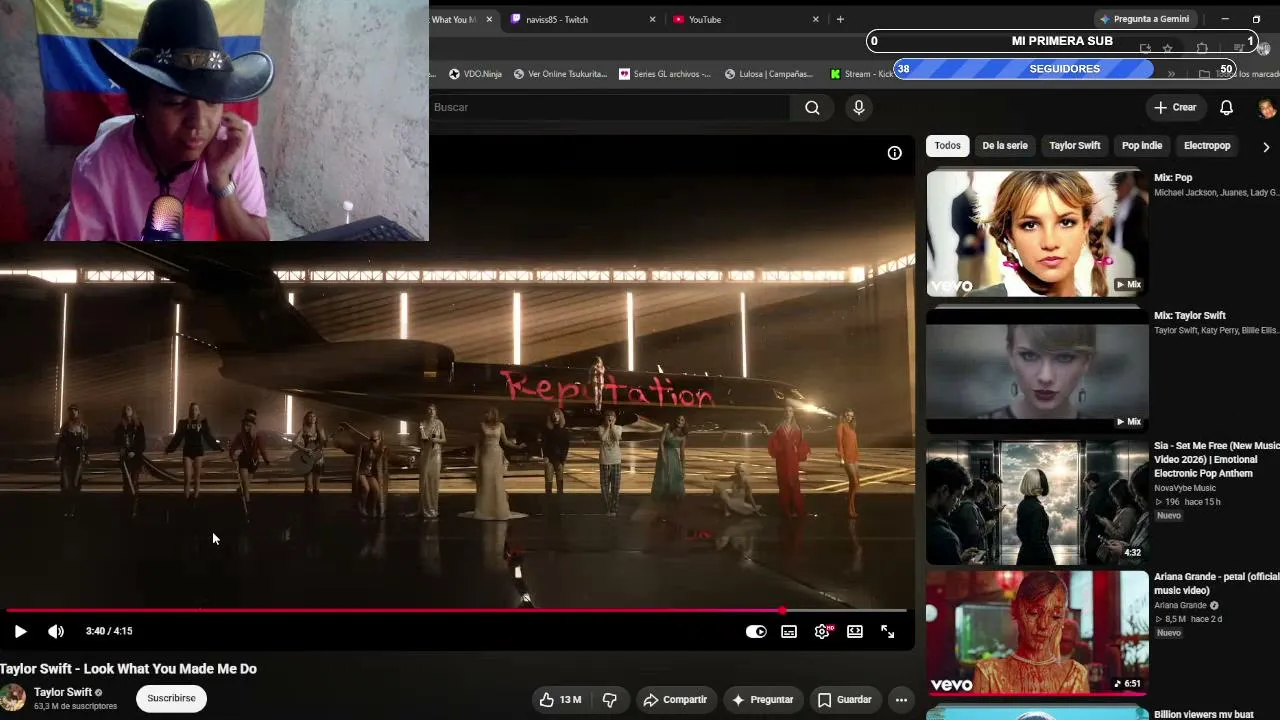This screenshot has height=720, width=1280.
Task: Click the 'Ariana Grande - petal' video title
Action: pyautogui.click(x=1216, y=583)
